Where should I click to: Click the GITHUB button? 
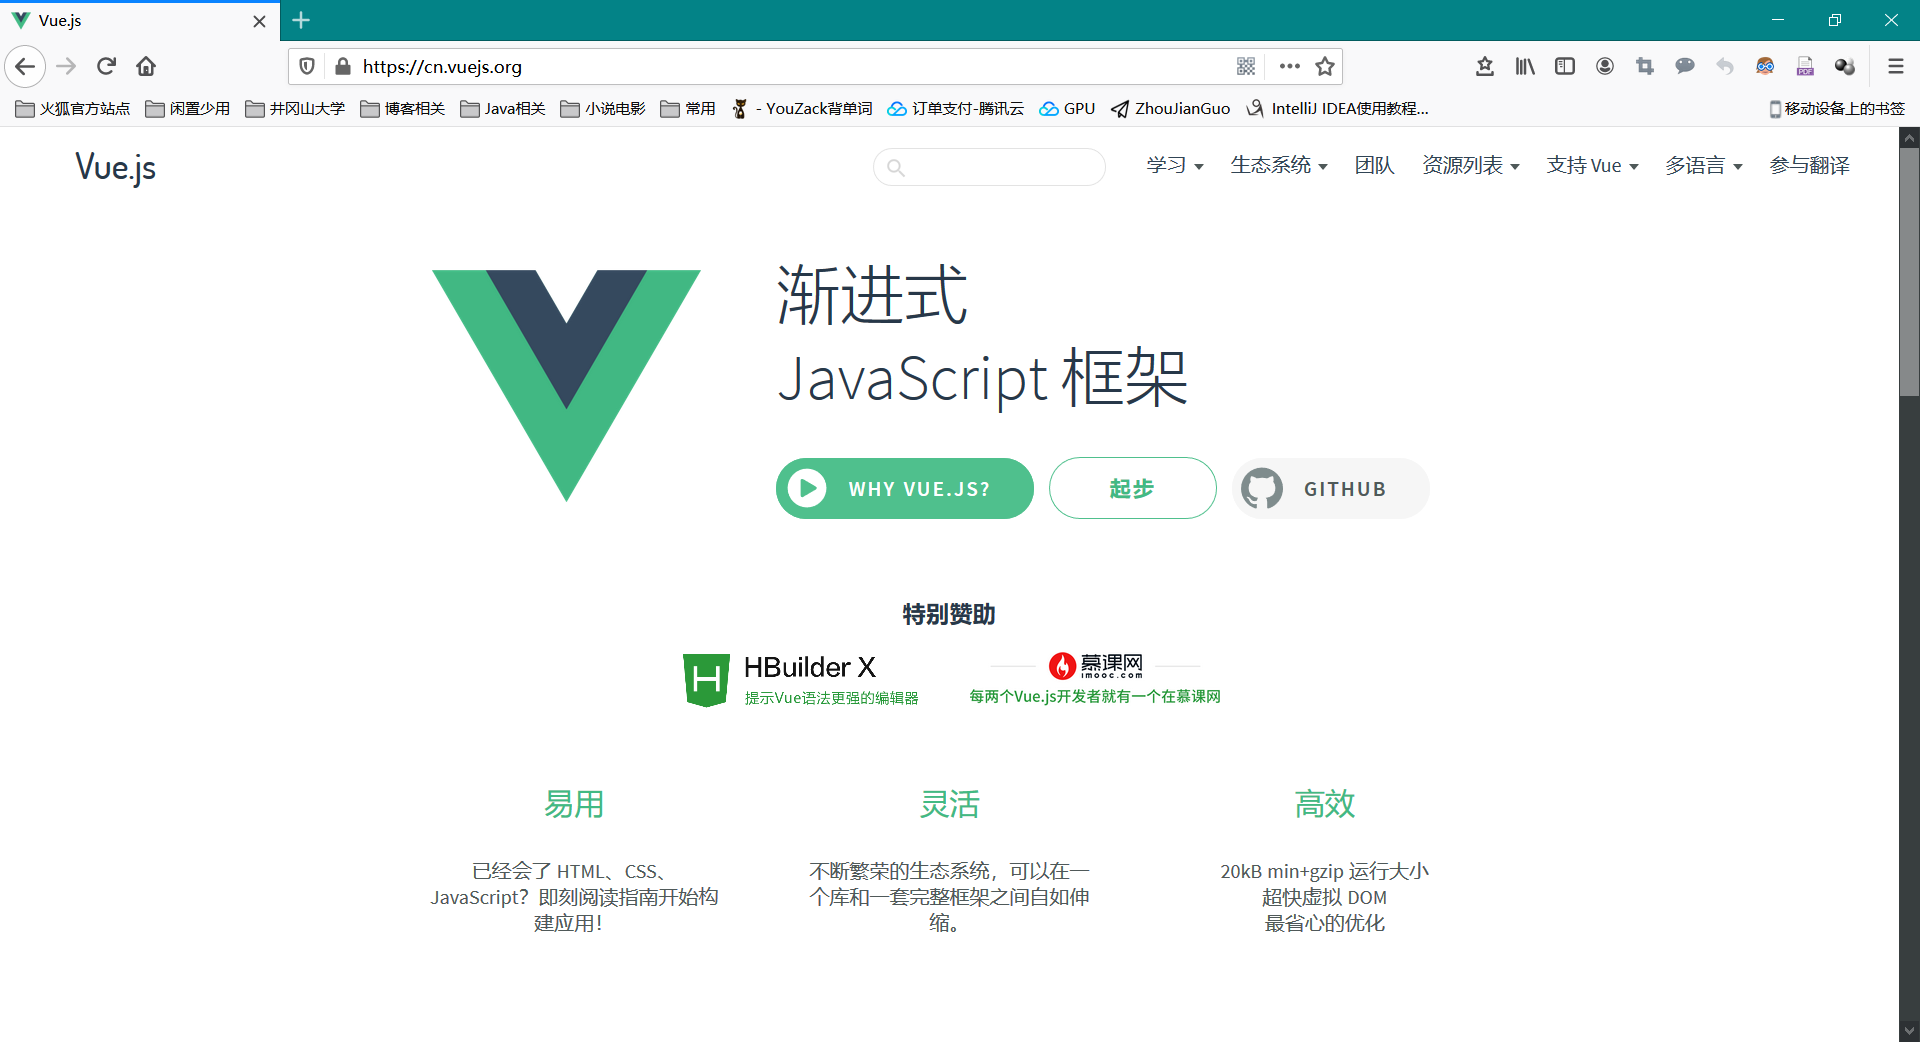pyautogui.click(x=1330, y=489)
